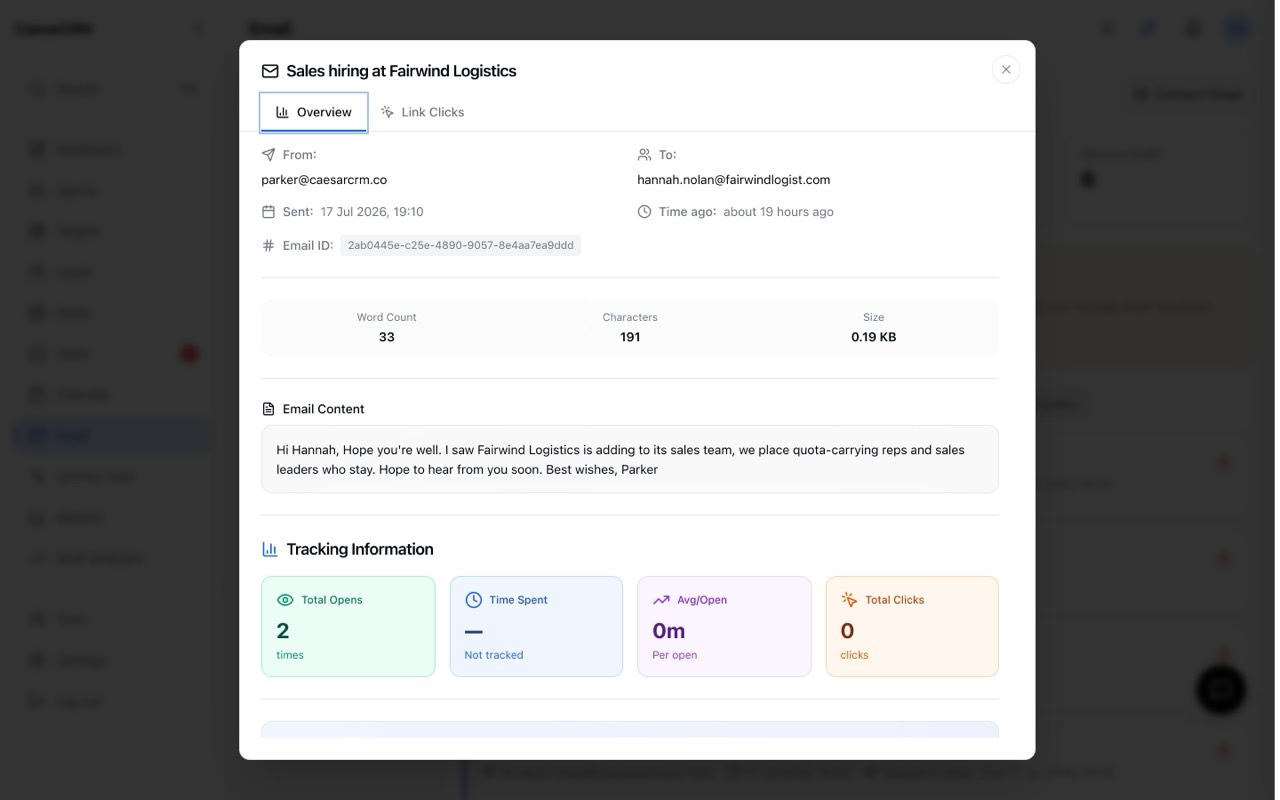Click the Total Opens value 2
The image size is (1280, 800).
click(283, 631)
